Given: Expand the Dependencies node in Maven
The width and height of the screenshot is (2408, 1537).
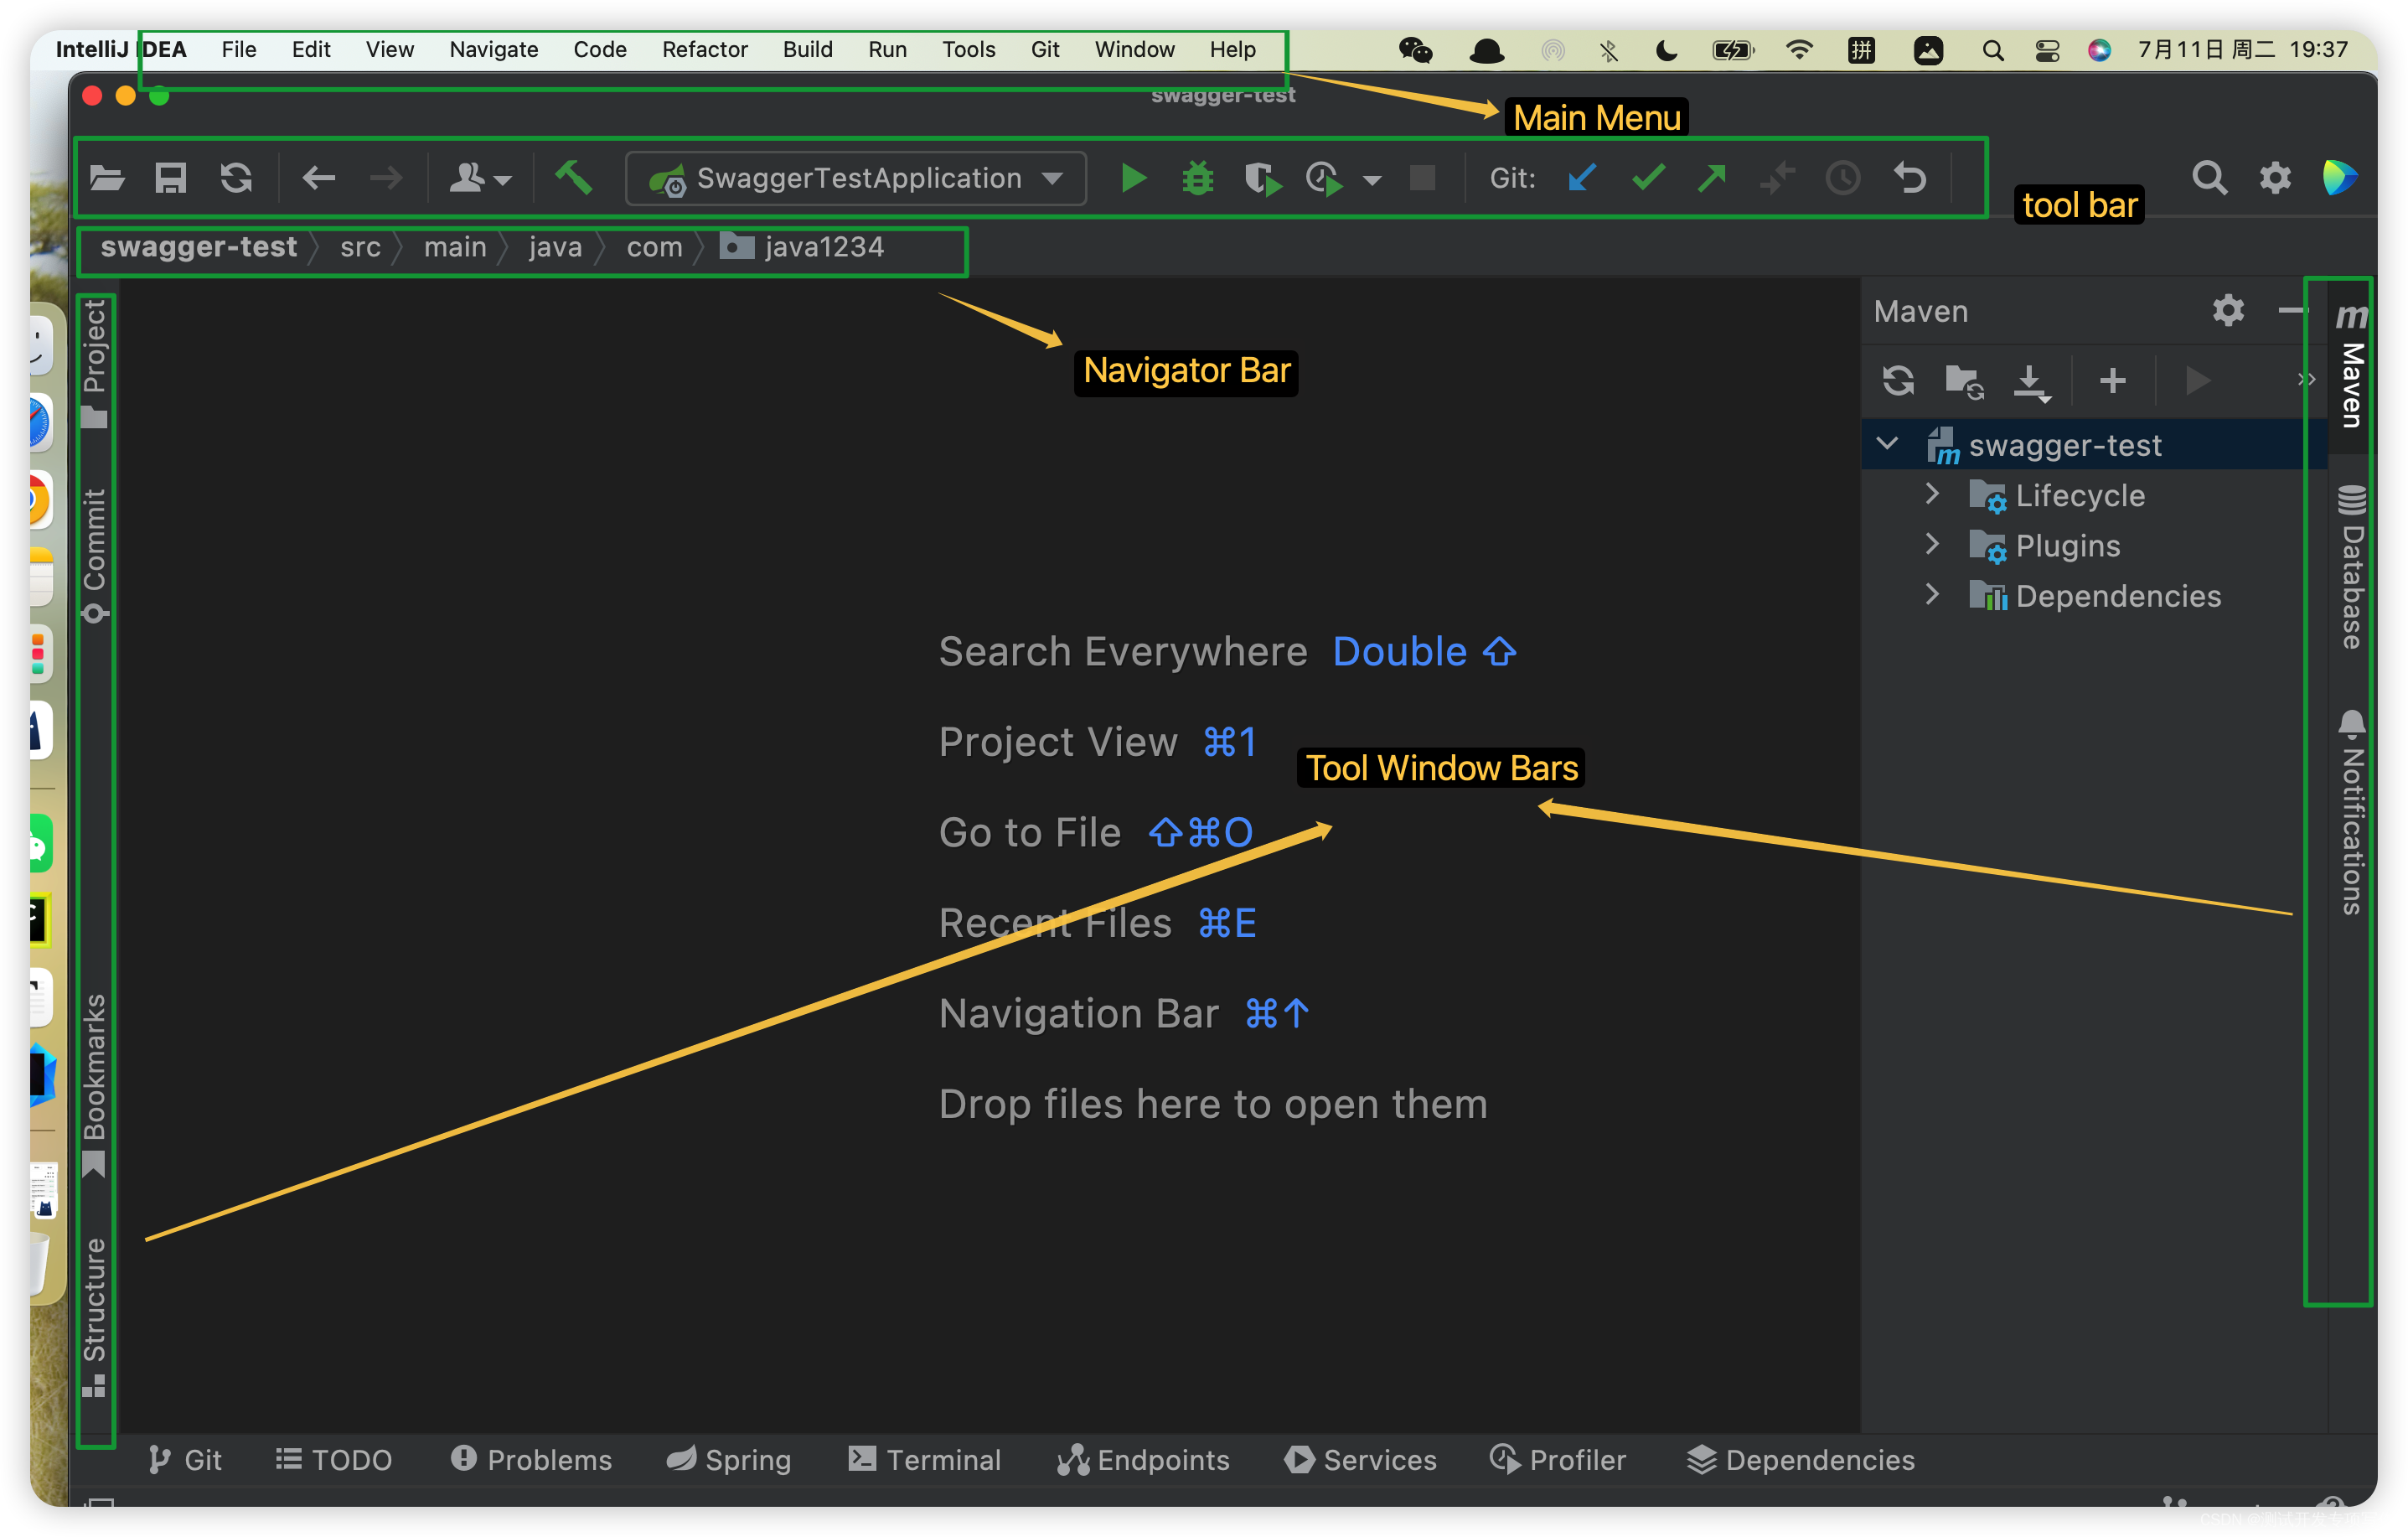Looking at the screenshot, I should [x=1932, y=594].
